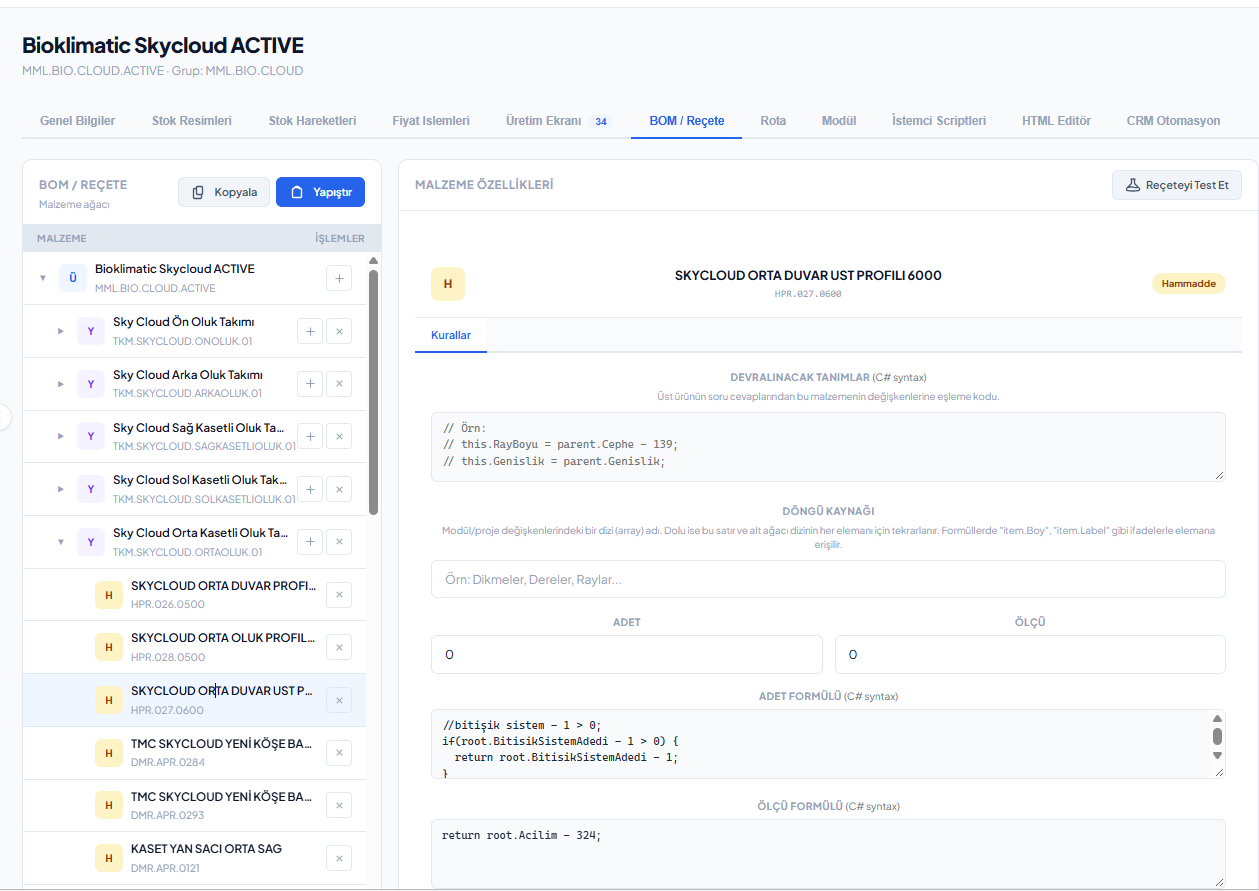Add item under Sky Cloud Sol Kasetli Oluk
This screenshot has width=1259, height=891.
310,489
